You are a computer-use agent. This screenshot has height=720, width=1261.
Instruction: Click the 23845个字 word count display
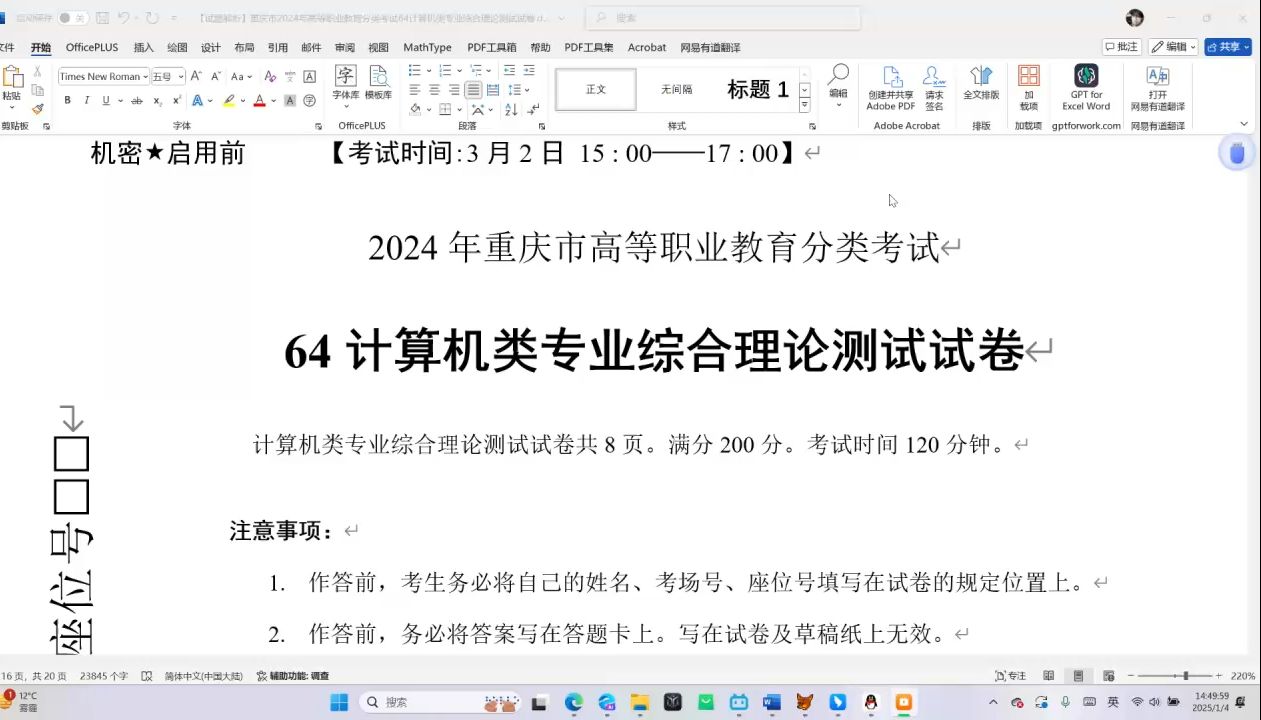point(103,676)
